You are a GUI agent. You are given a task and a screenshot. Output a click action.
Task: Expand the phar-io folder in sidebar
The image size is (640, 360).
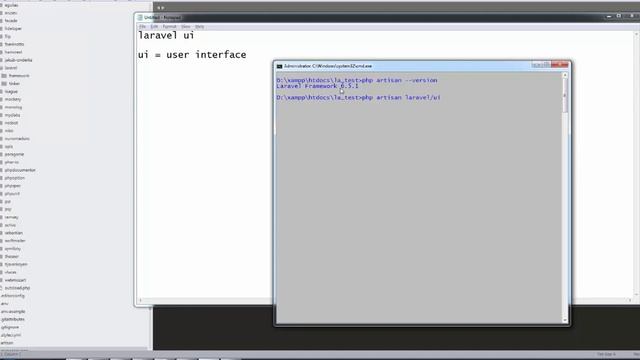coord(11,162)
